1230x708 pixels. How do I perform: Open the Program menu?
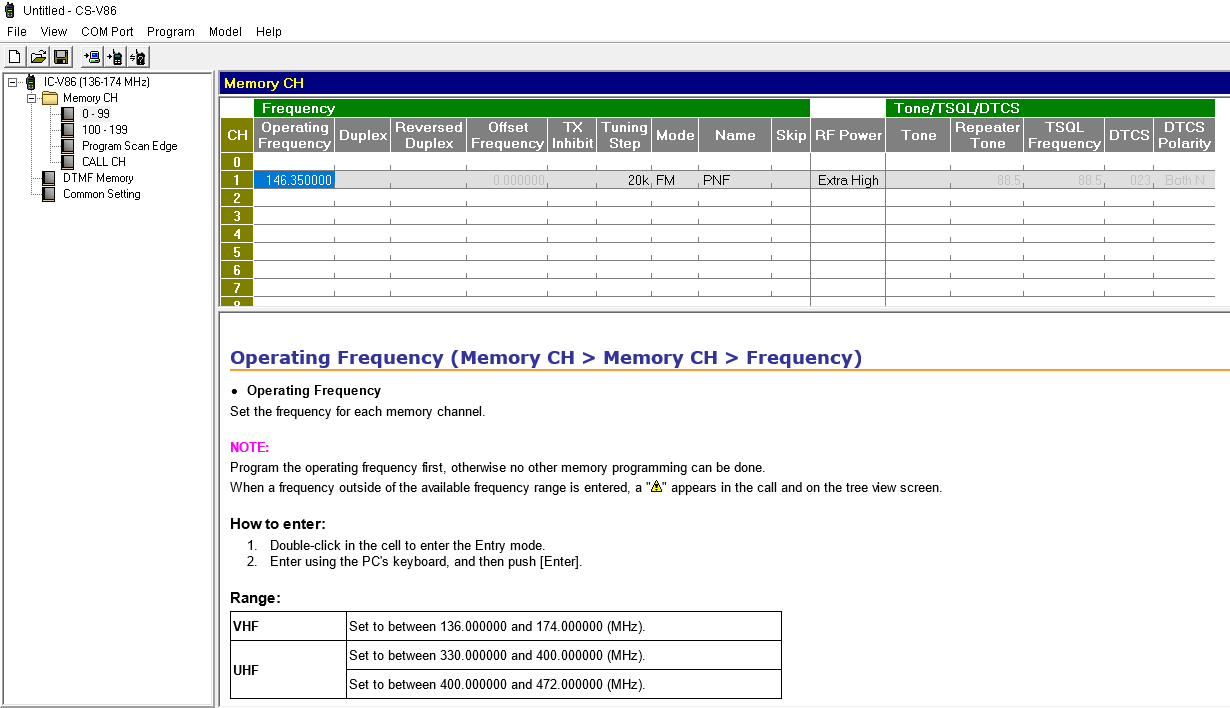tap(171, 32)
